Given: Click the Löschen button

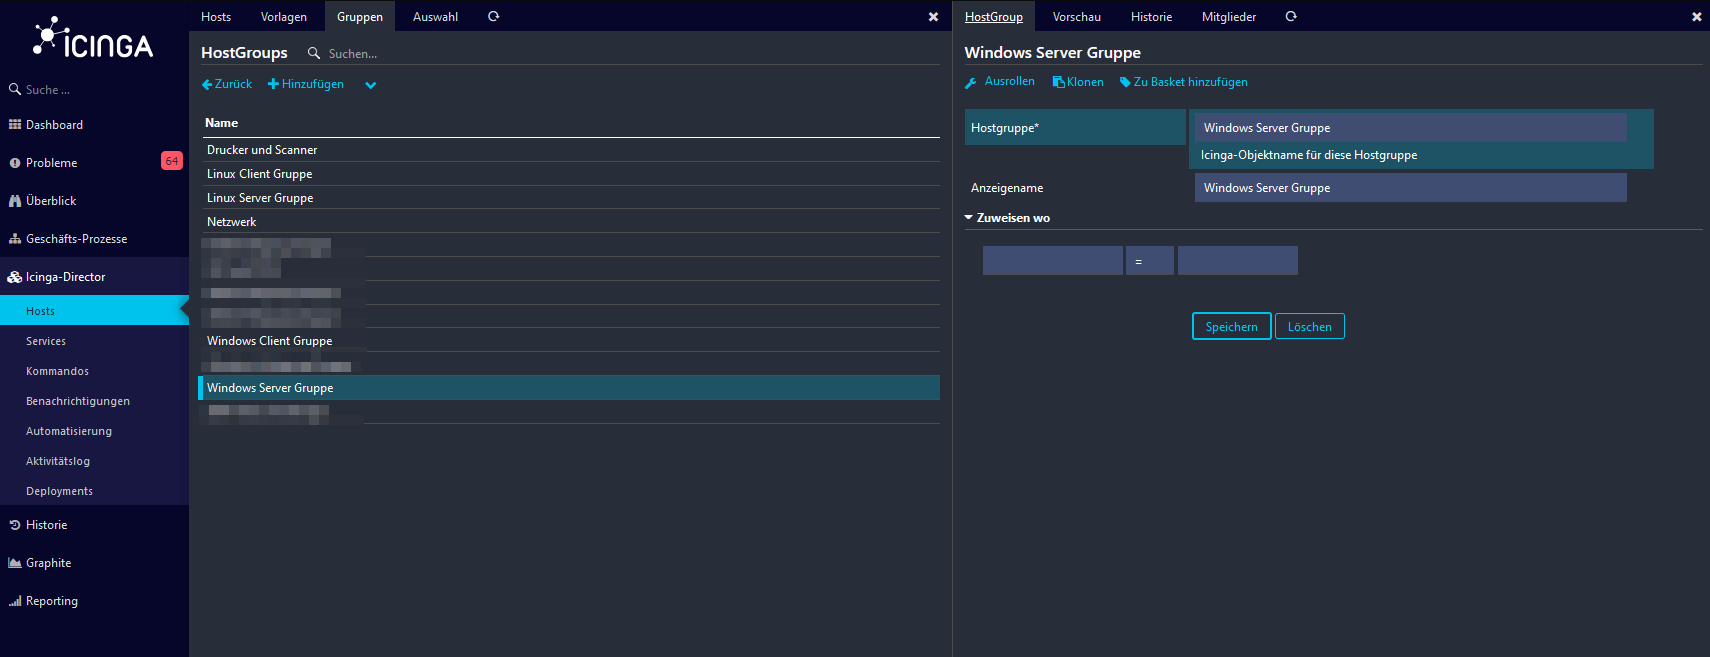Looking at the screenshot, I should (1310, 327).
